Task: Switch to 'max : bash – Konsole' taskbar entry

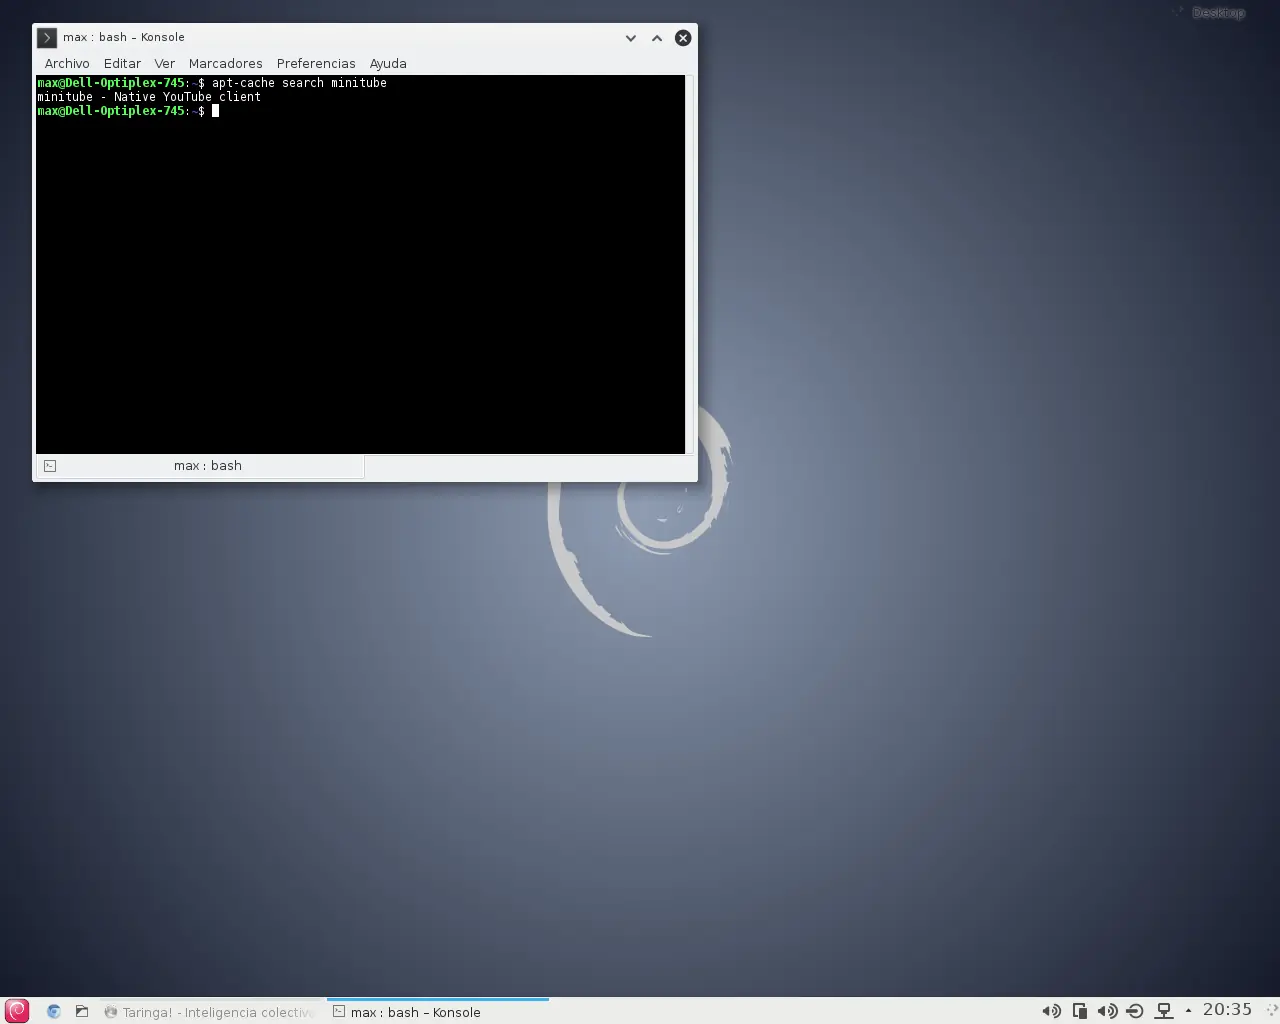Action: (438, 1012)
